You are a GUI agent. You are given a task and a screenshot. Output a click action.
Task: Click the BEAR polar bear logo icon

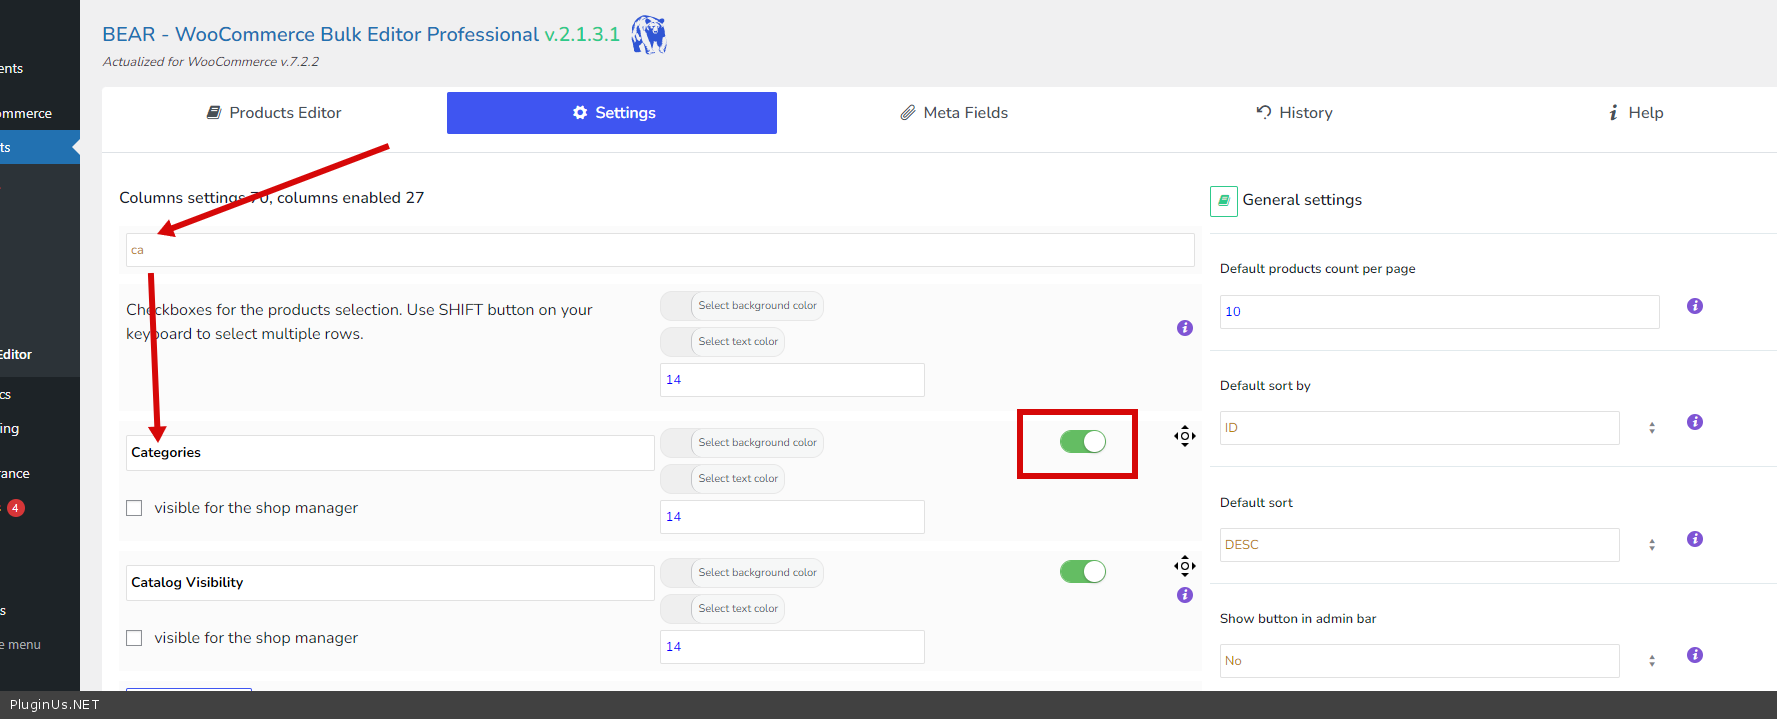point(649,35)
